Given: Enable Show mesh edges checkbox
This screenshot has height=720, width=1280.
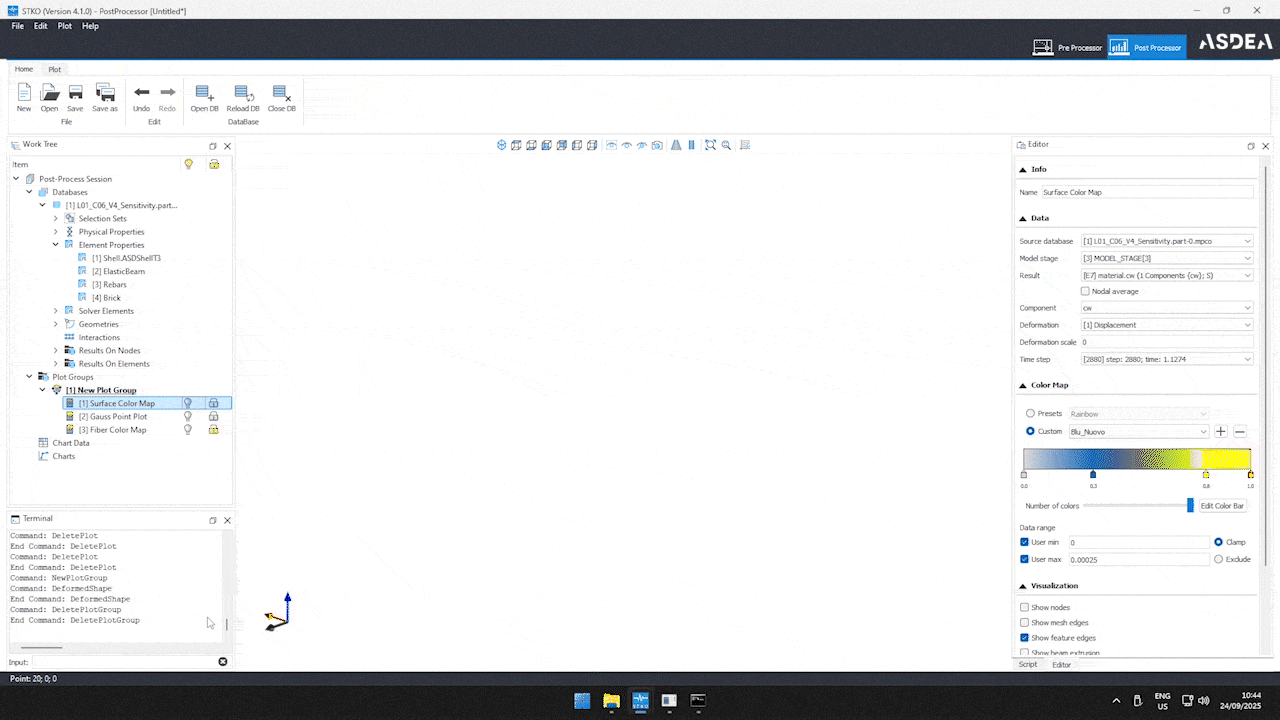Looking at the screenshot, I should coord(1024,622).
